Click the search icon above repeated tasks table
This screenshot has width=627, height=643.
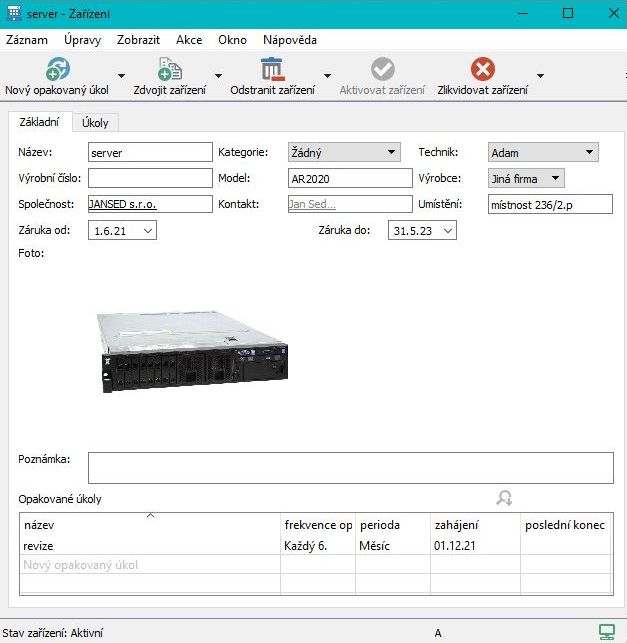tap(504, 498)
